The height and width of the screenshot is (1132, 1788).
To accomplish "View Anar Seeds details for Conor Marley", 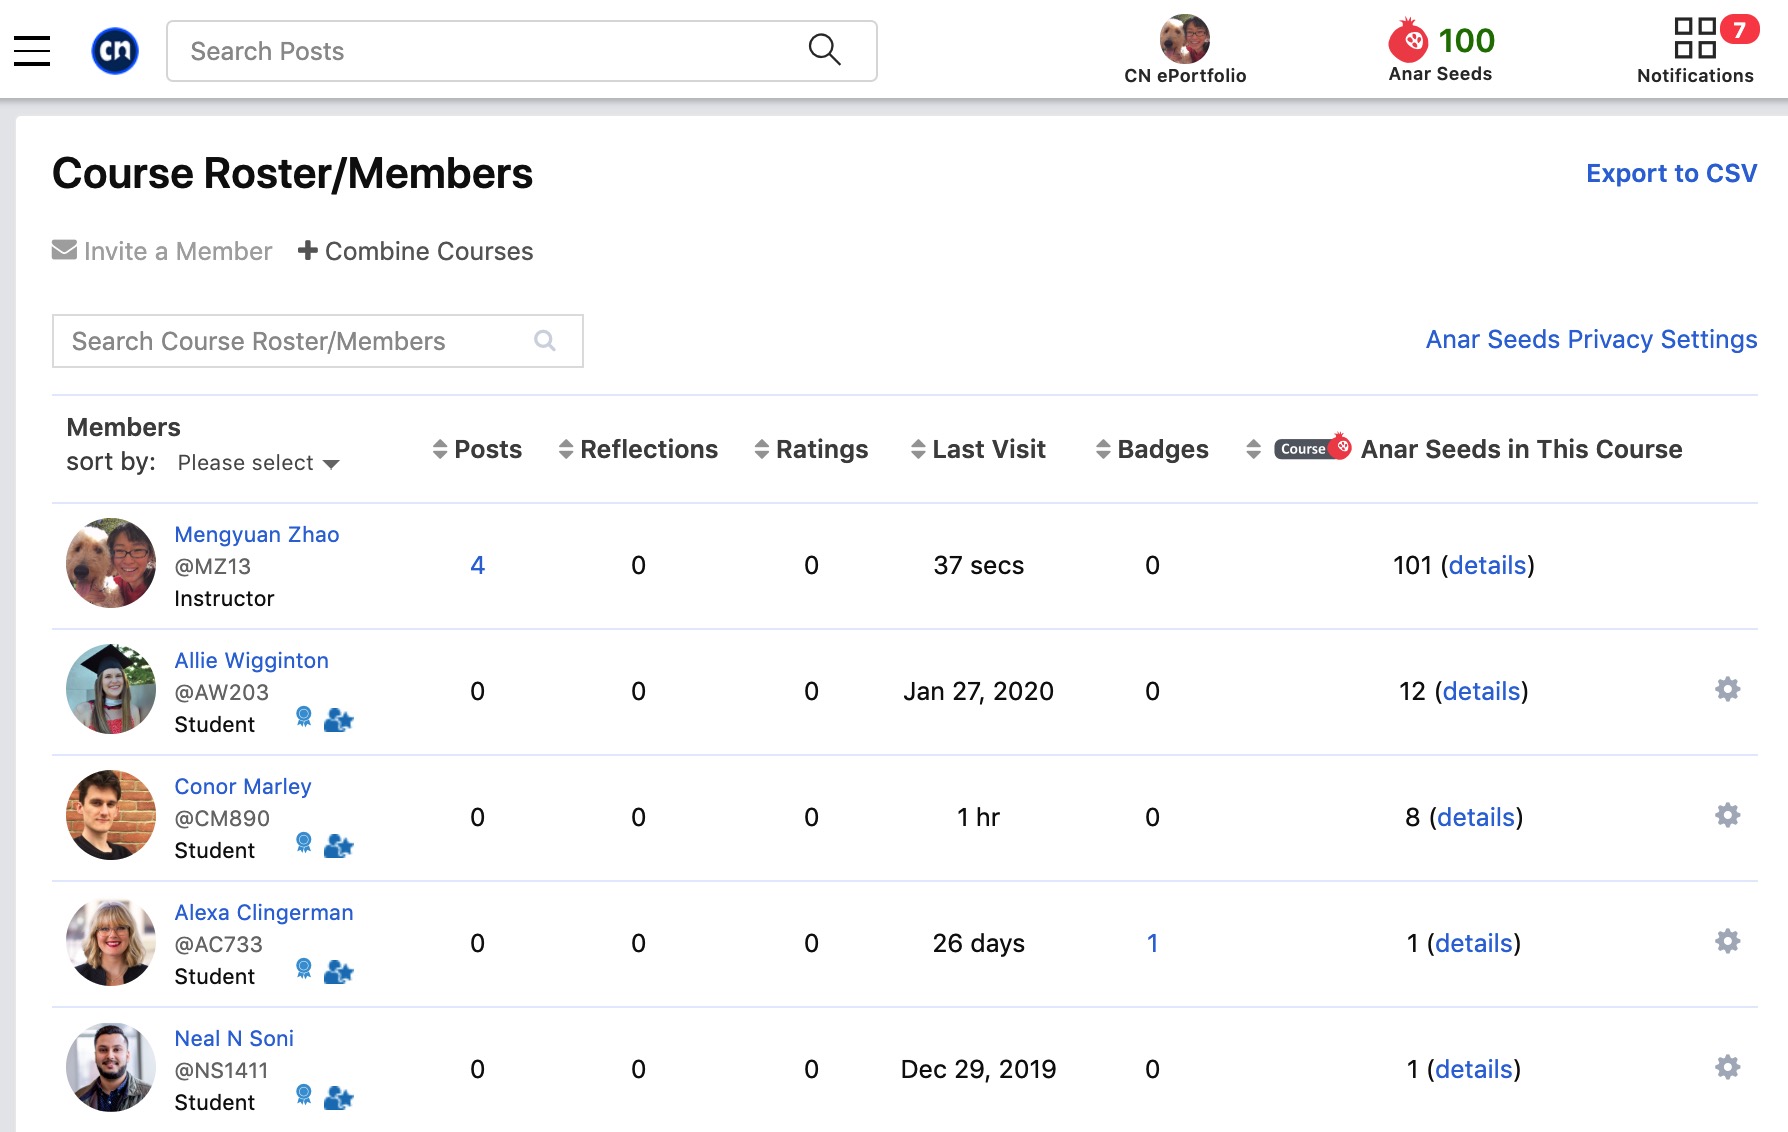I will pyautogui.click(x=1477, y=817).
